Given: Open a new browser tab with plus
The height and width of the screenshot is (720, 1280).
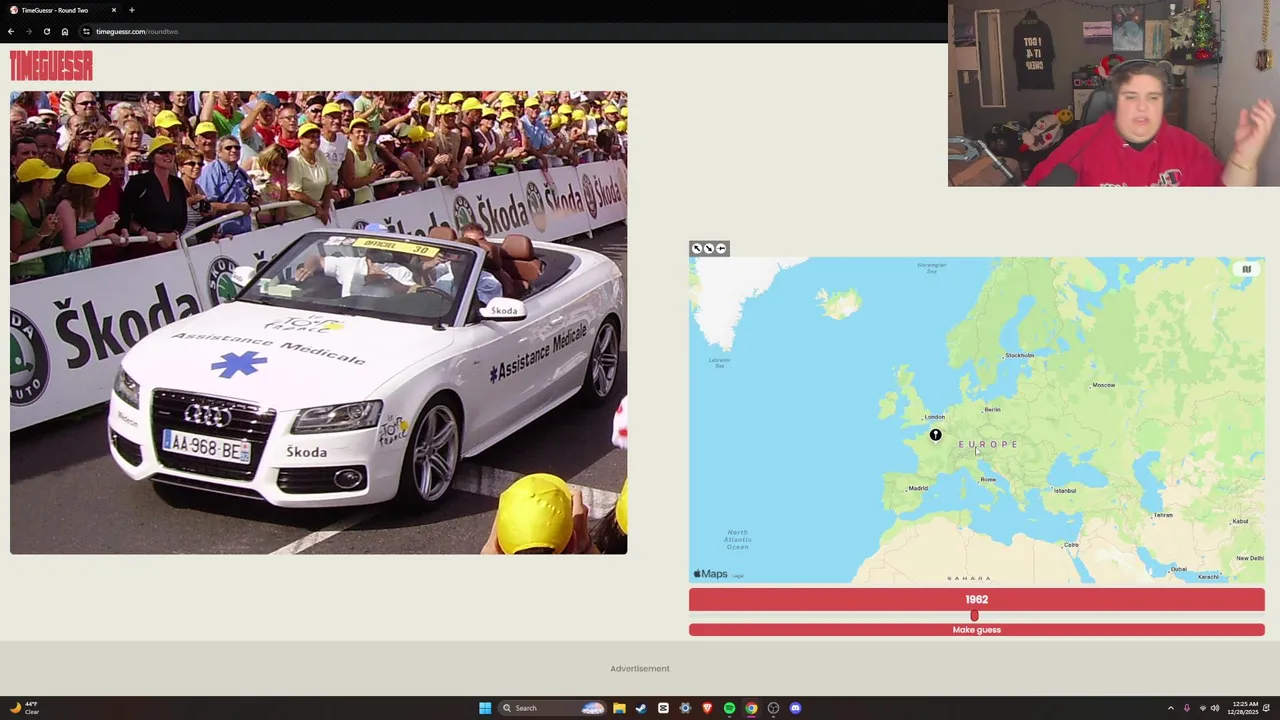Looking at the screenshot, I should 131,10.
